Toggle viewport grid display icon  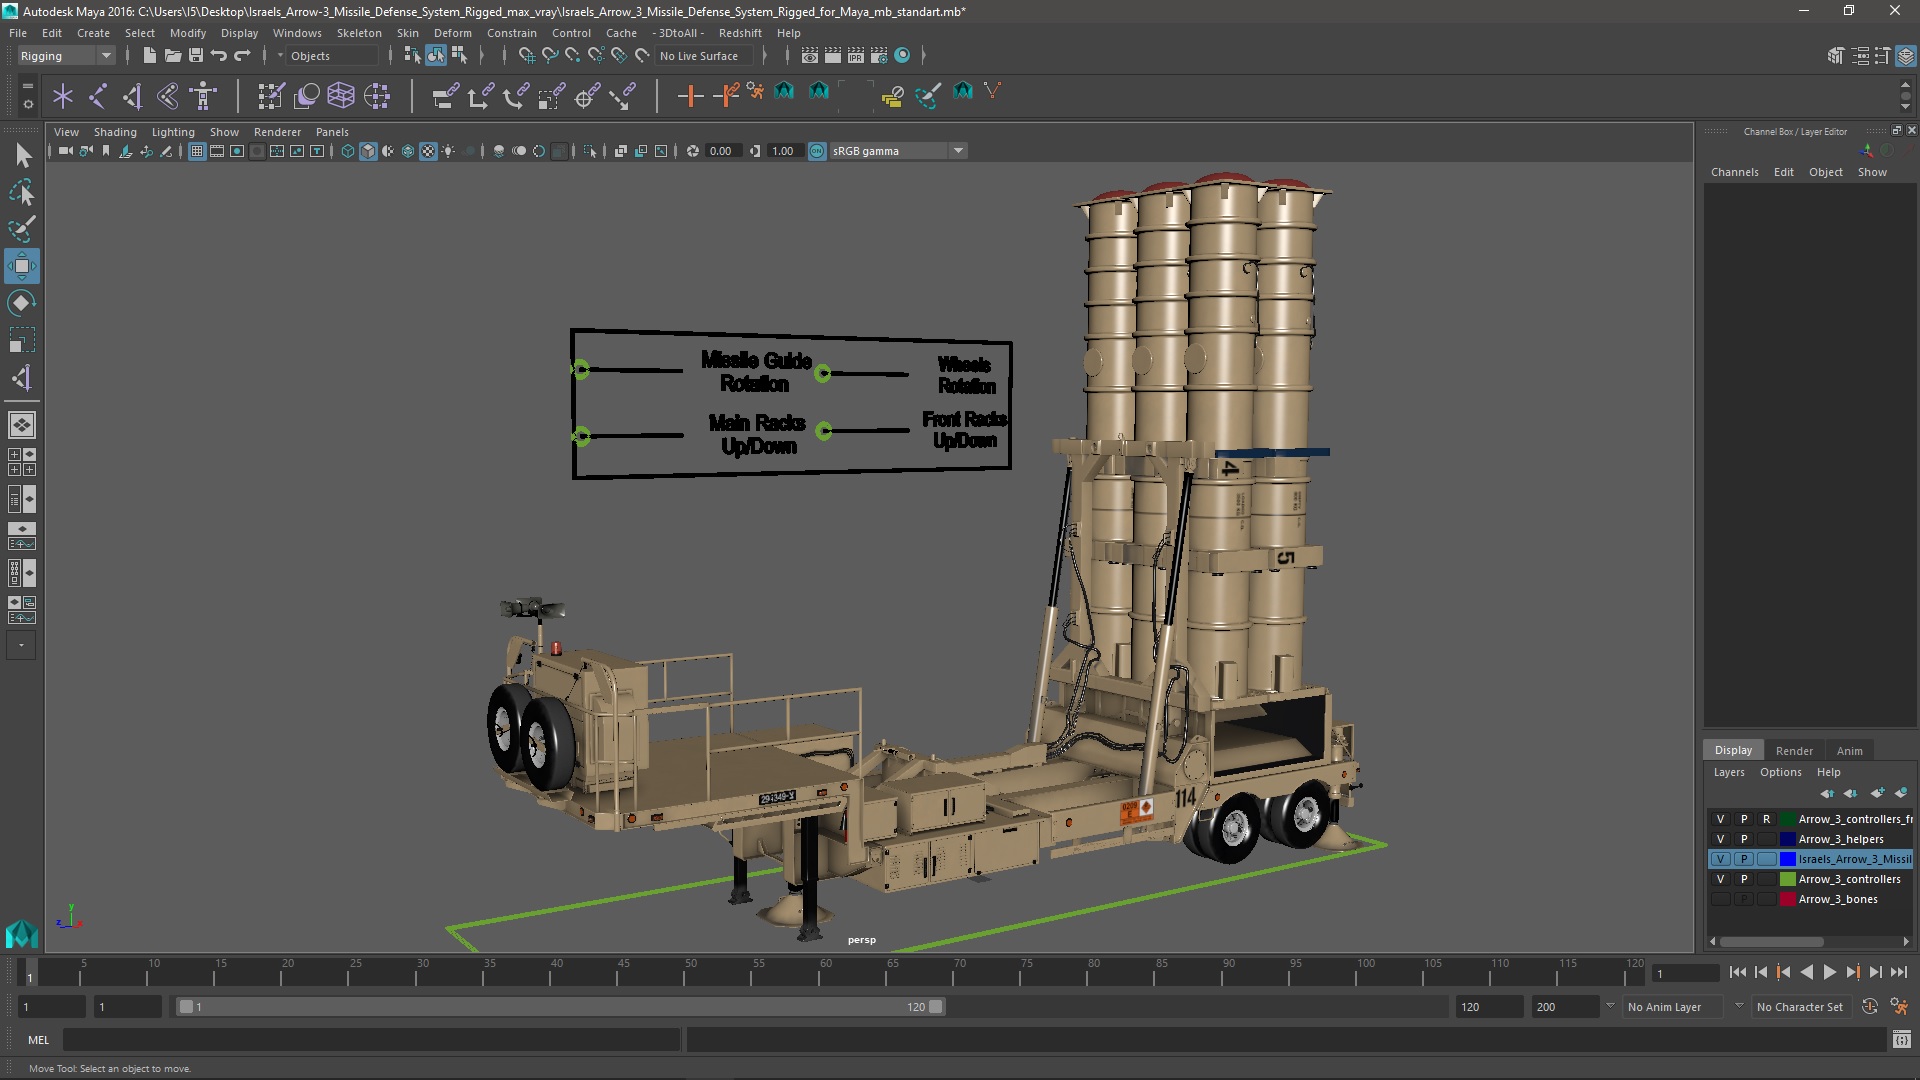(x=197, y=151)
